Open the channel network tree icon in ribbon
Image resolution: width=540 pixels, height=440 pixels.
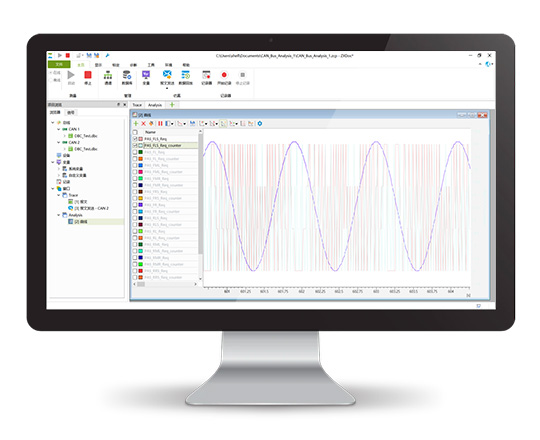pos(108,75)
